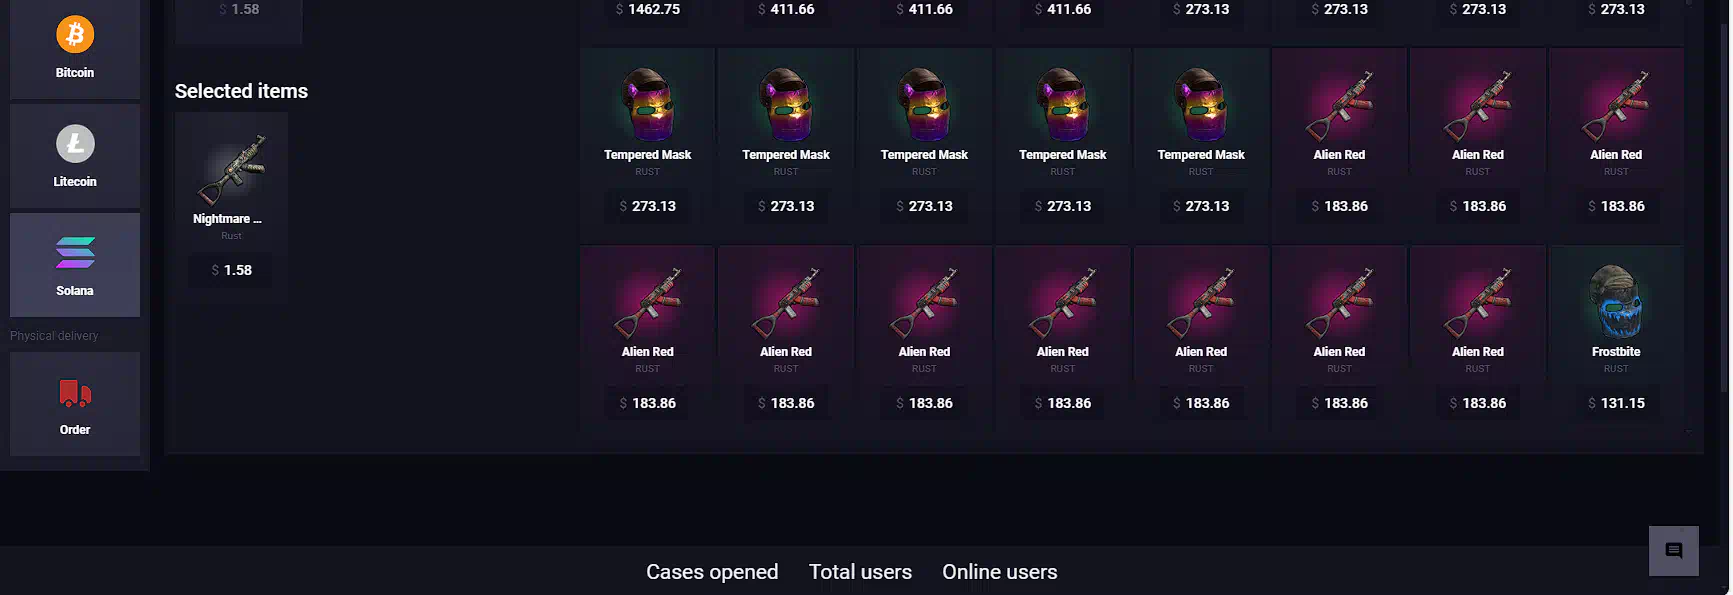Select the Bitcoin payment option
This screenshot has width=1733, height=595.
(x=75, y=48)
